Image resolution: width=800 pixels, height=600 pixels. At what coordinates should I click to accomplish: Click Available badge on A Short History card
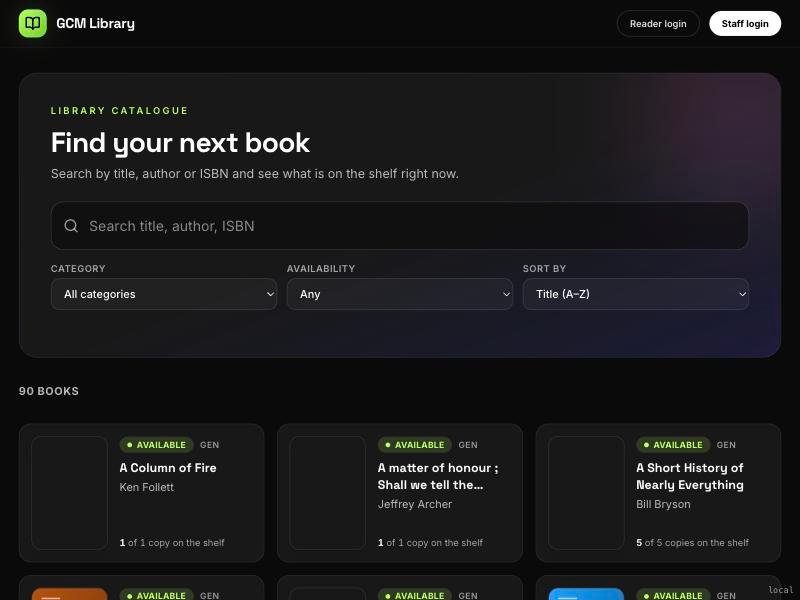pyautogui.click(x=673, y=445)
